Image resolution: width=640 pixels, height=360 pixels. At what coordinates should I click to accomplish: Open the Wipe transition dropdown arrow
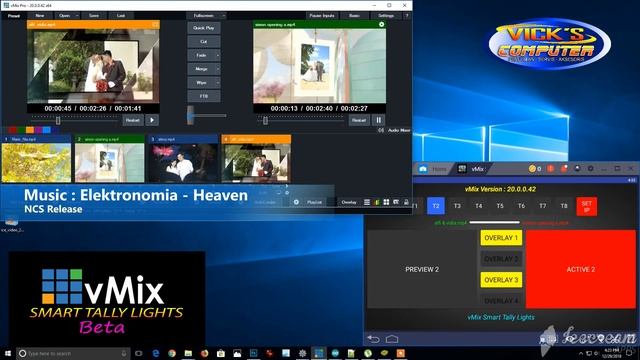coord(218,83)
